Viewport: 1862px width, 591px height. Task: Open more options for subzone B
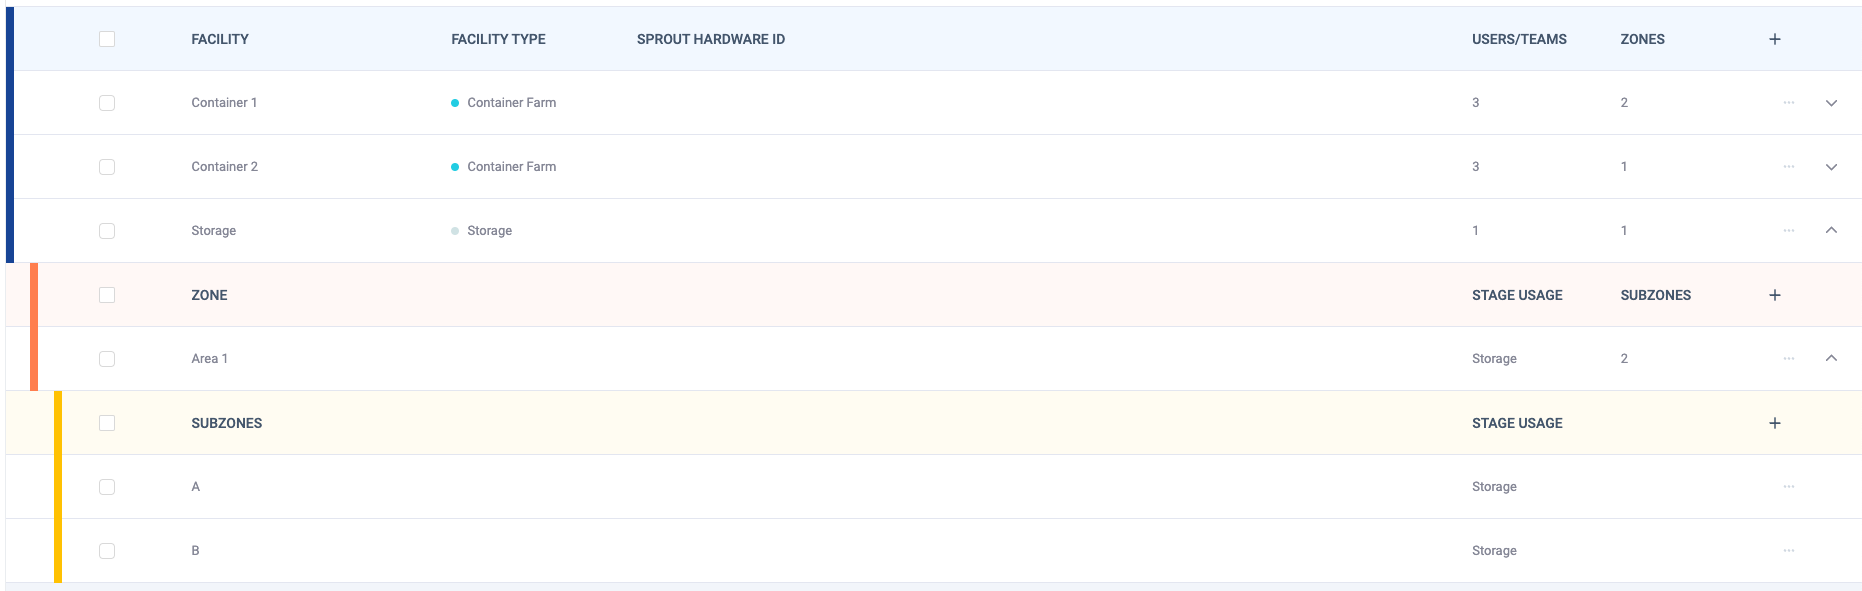[1788, 551]
